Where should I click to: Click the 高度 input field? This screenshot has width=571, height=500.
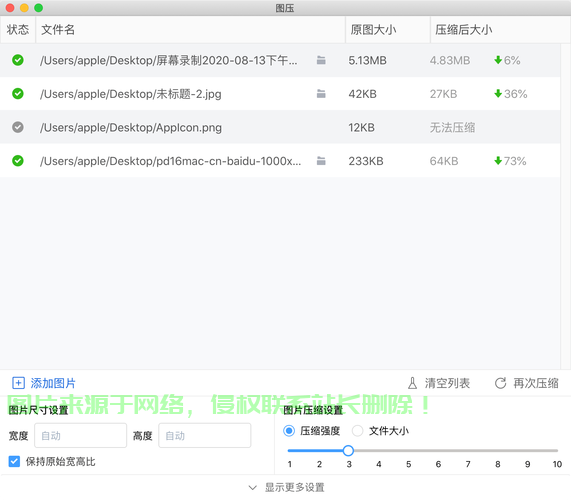tap(205, 435)
